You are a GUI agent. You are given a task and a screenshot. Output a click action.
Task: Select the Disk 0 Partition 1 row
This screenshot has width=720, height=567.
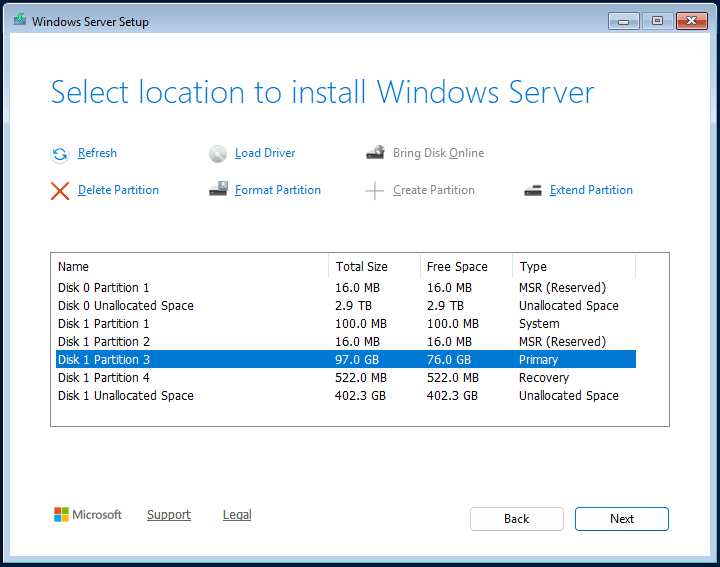346,287
